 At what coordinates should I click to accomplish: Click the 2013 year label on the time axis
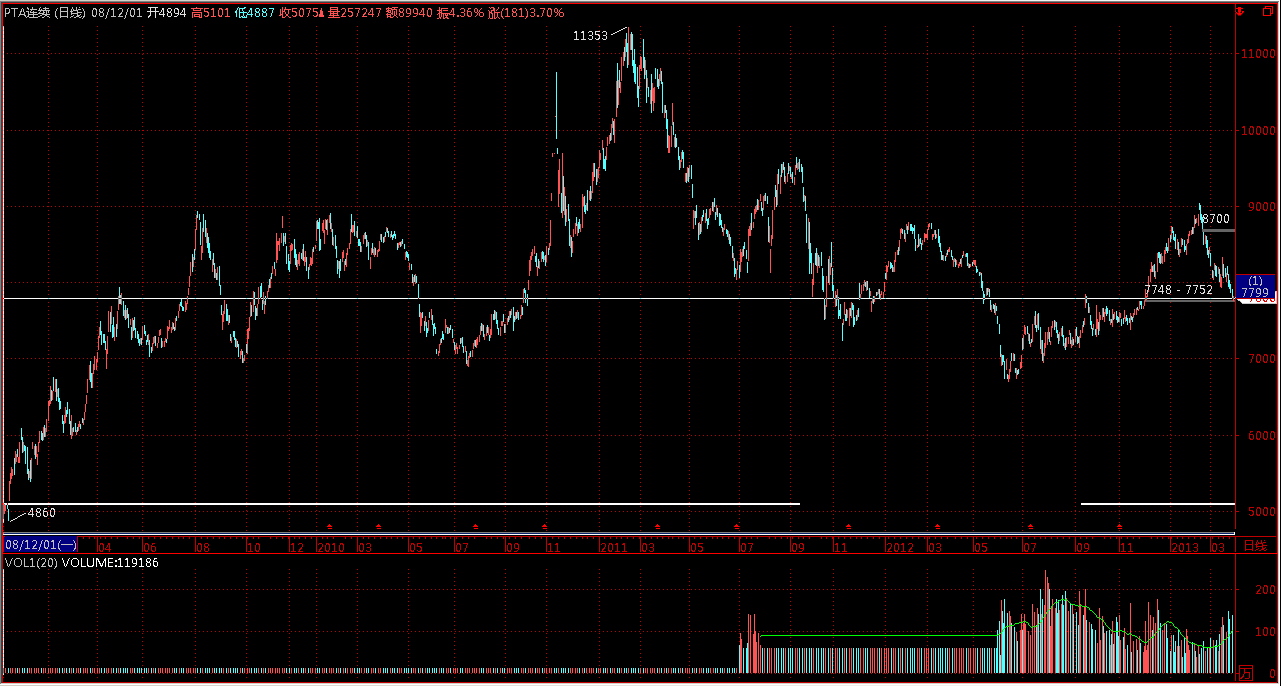click(1185, 546)
